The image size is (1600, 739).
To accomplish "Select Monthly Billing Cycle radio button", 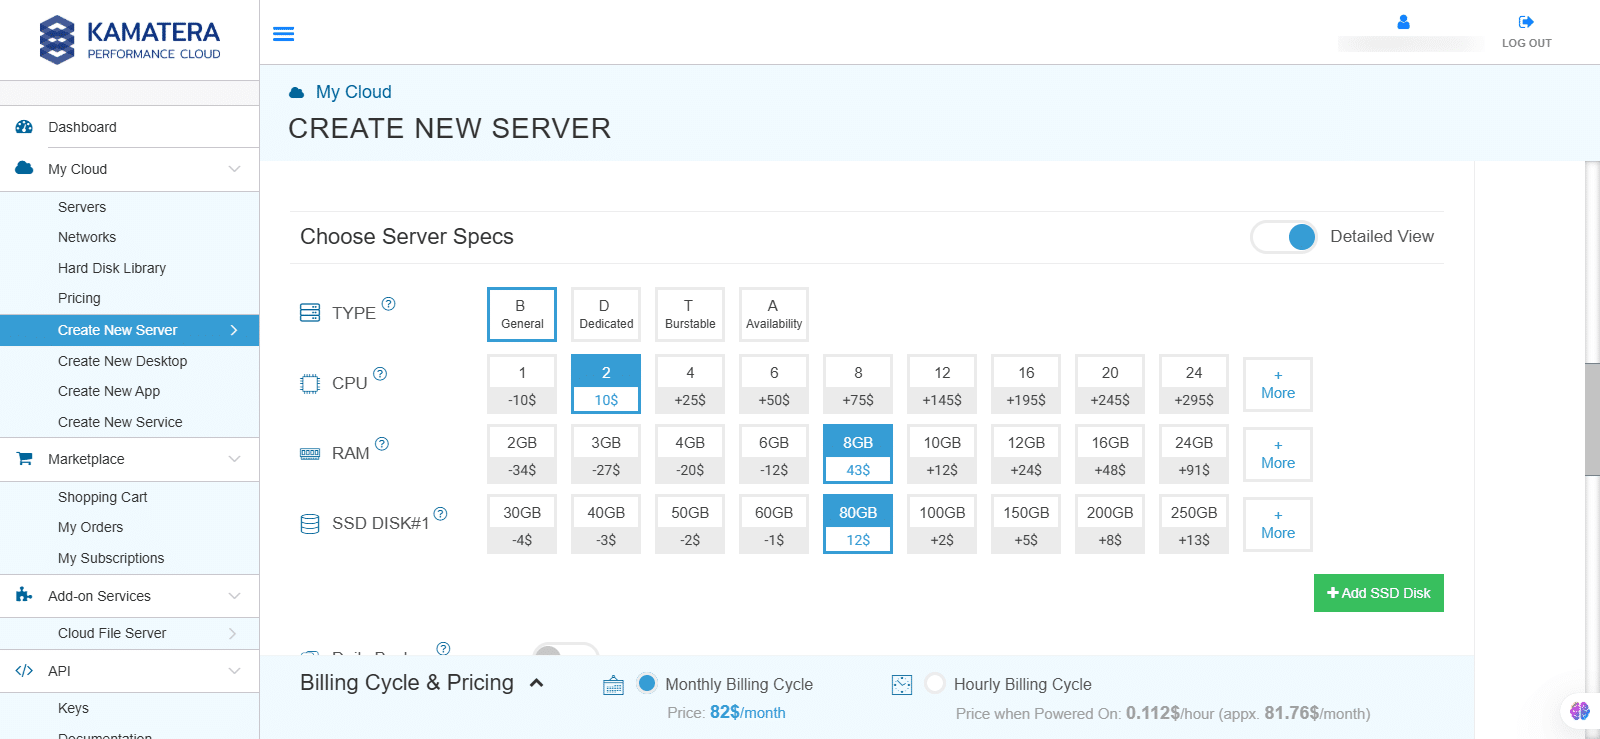I will [647, 683].
